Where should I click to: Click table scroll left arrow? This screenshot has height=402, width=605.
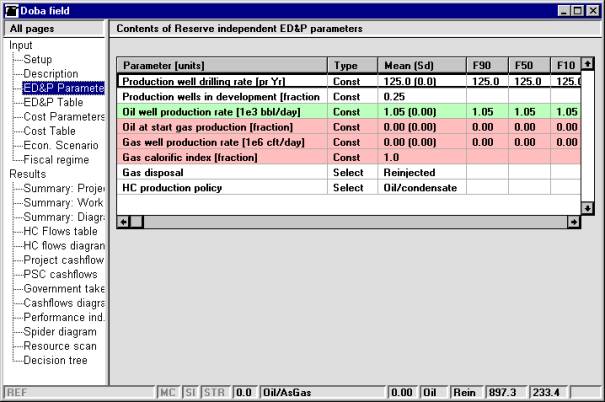click(123, 222)
